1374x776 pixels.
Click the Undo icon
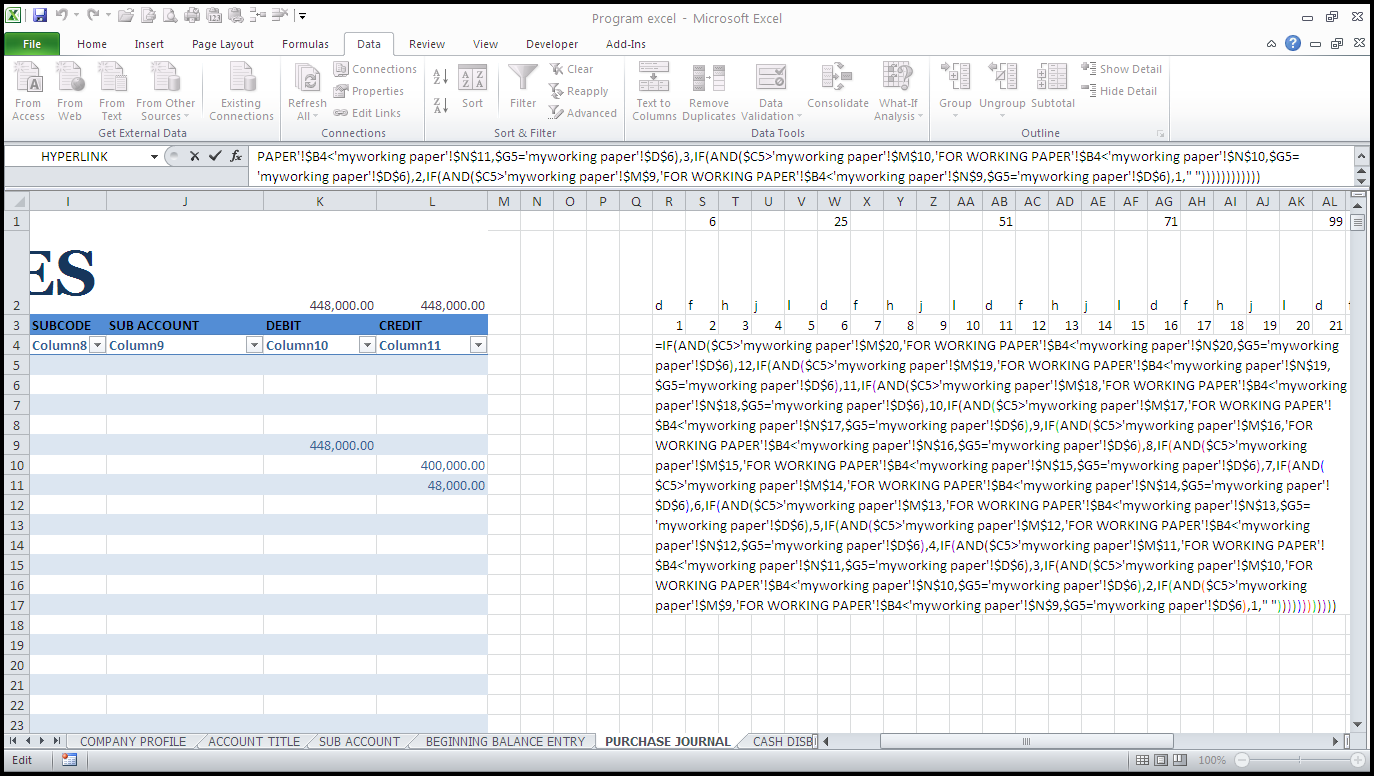[62, 15]
